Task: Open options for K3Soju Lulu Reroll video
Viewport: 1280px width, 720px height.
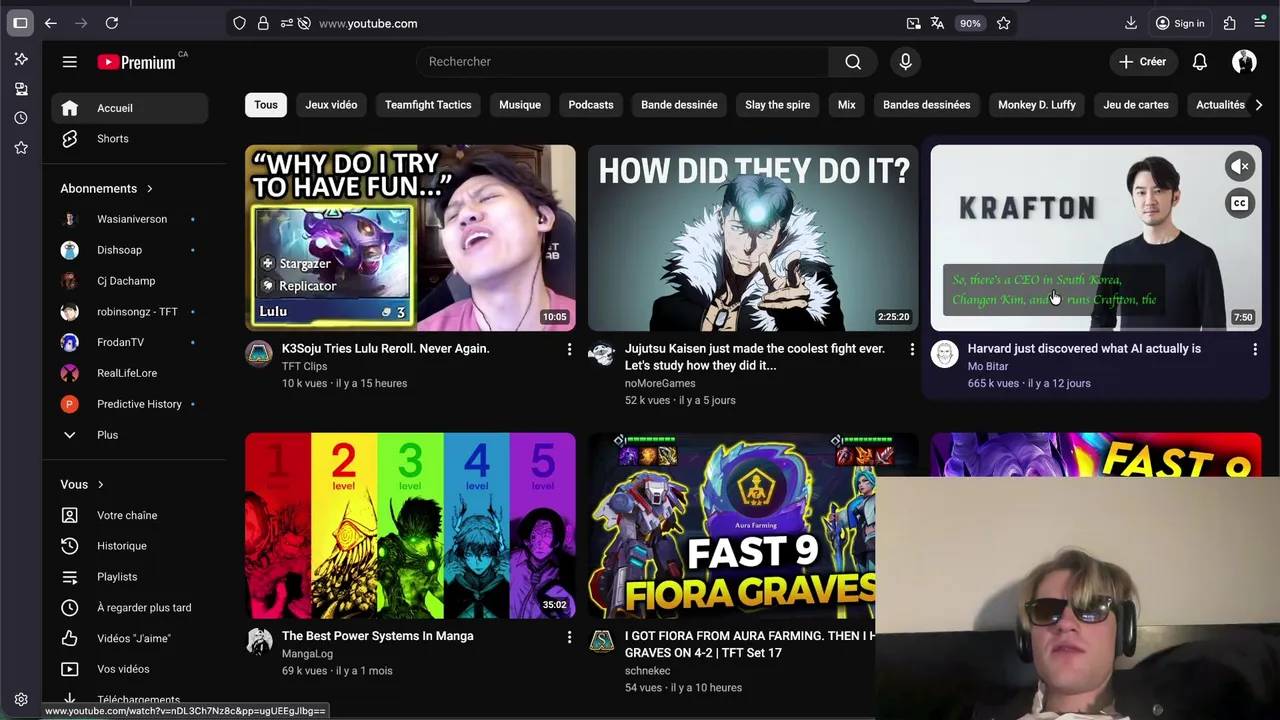Action: click(x=569, y=349)
